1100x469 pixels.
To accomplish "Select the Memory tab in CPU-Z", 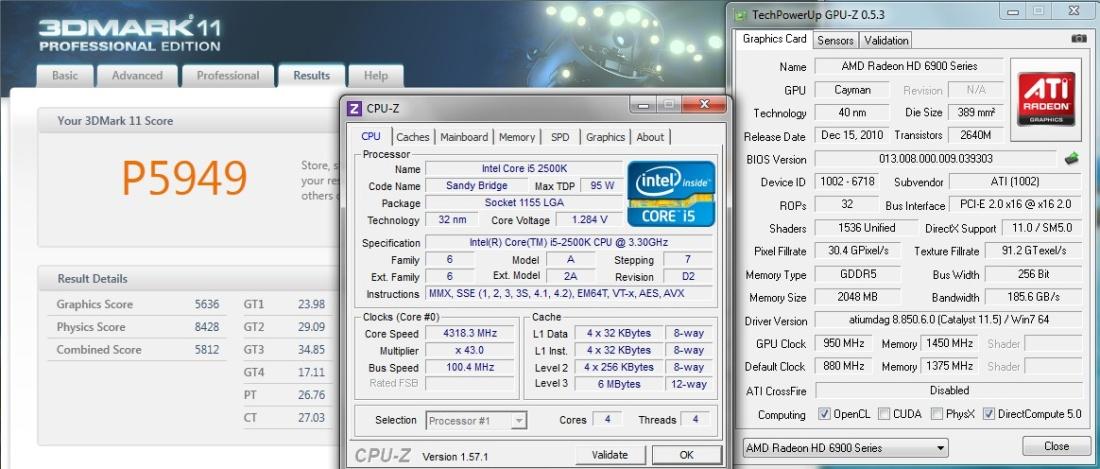I will (517, 137).
